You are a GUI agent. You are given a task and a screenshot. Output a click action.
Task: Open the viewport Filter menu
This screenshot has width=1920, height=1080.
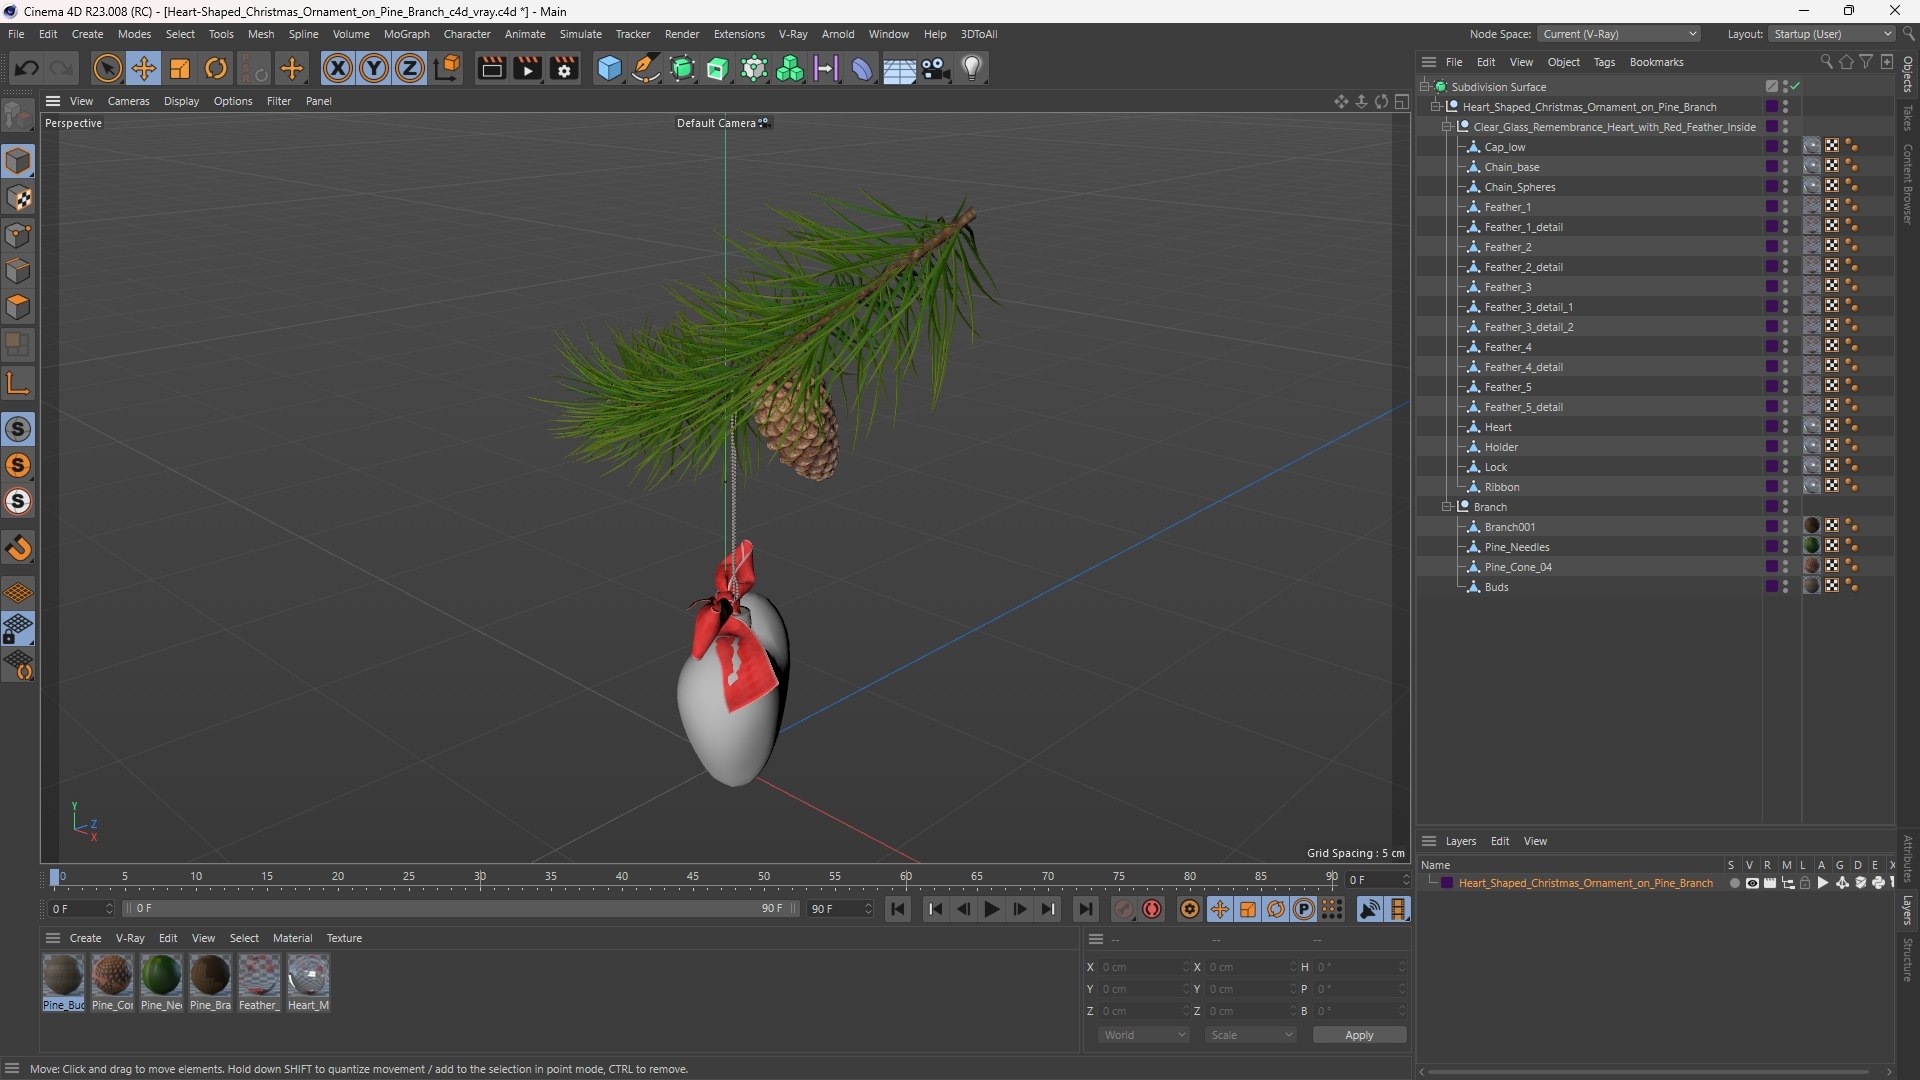pyautogui.click(x=279, y=101)
